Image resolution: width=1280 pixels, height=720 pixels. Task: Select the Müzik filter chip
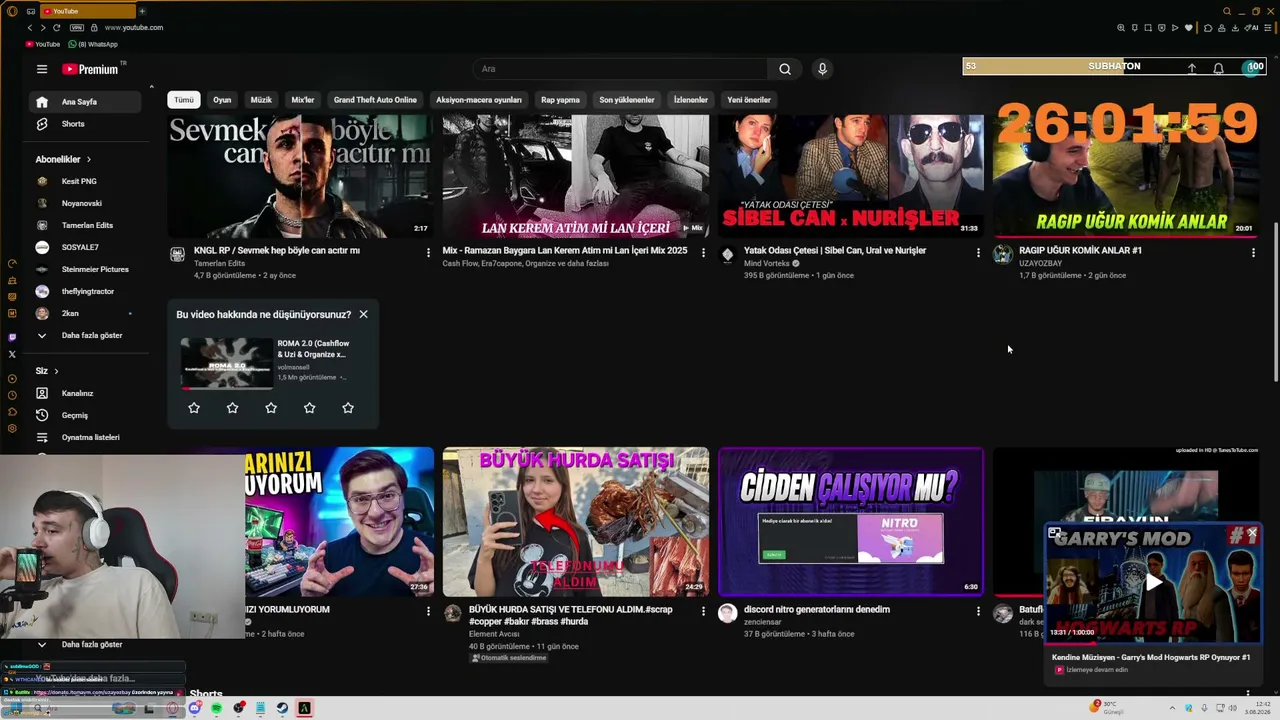click(261, 100)
